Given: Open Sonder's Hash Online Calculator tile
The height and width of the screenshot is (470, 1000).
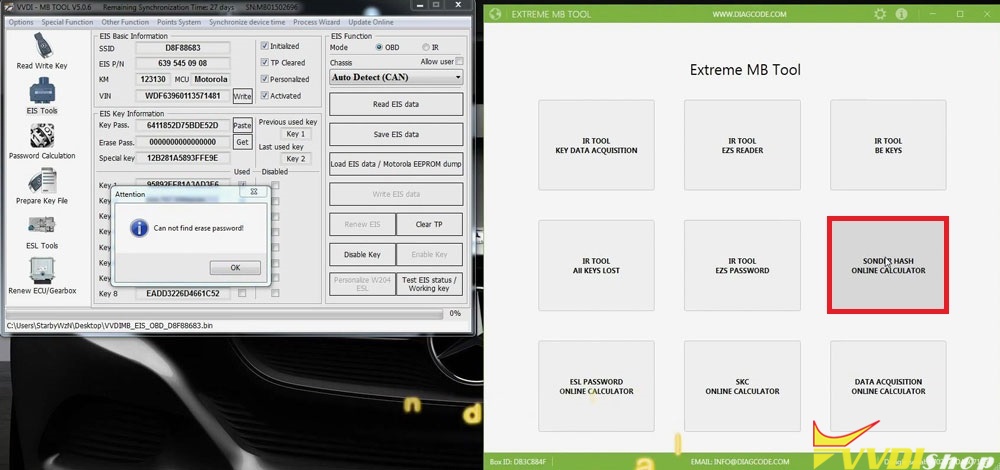Looking at the screenshot, I should (888, 265).
